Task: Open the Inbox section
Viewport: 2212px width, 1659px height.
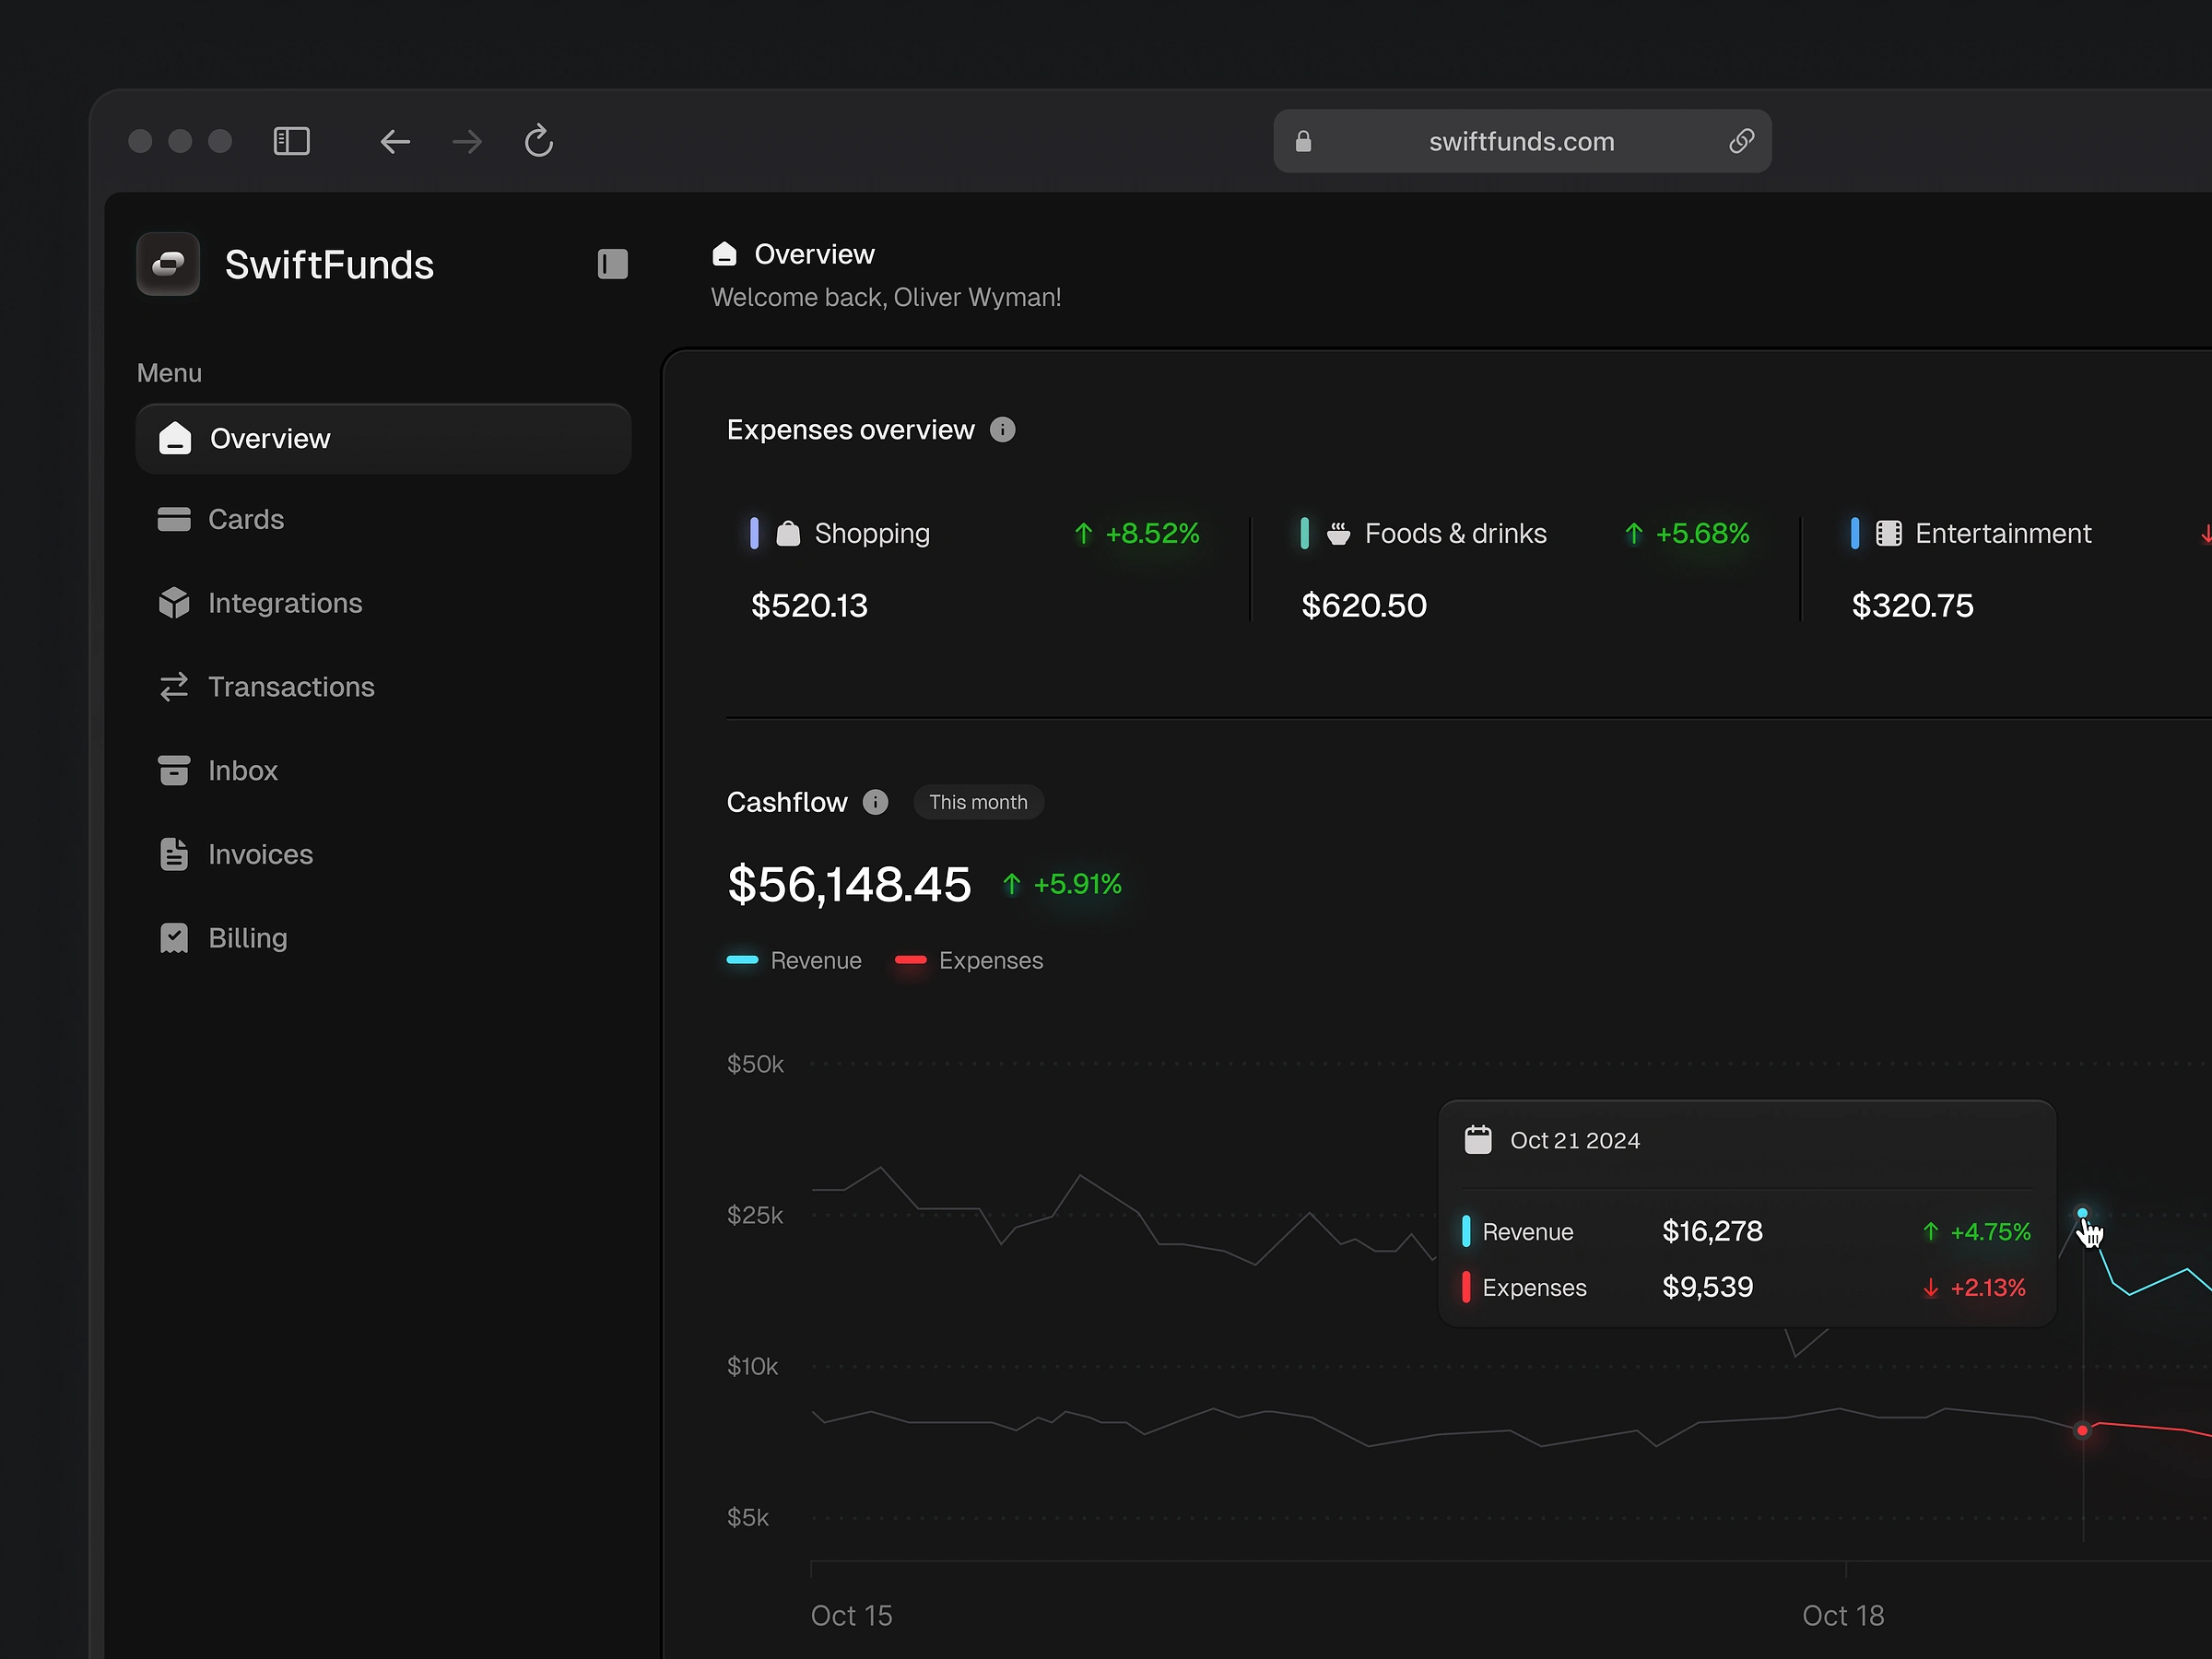Action: (x=242, y=771)
